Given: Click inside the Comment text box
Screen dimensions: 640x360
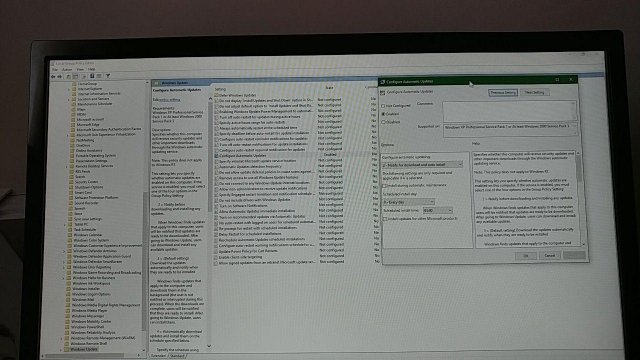Looking at the screenshot, I should pos(509,111).
